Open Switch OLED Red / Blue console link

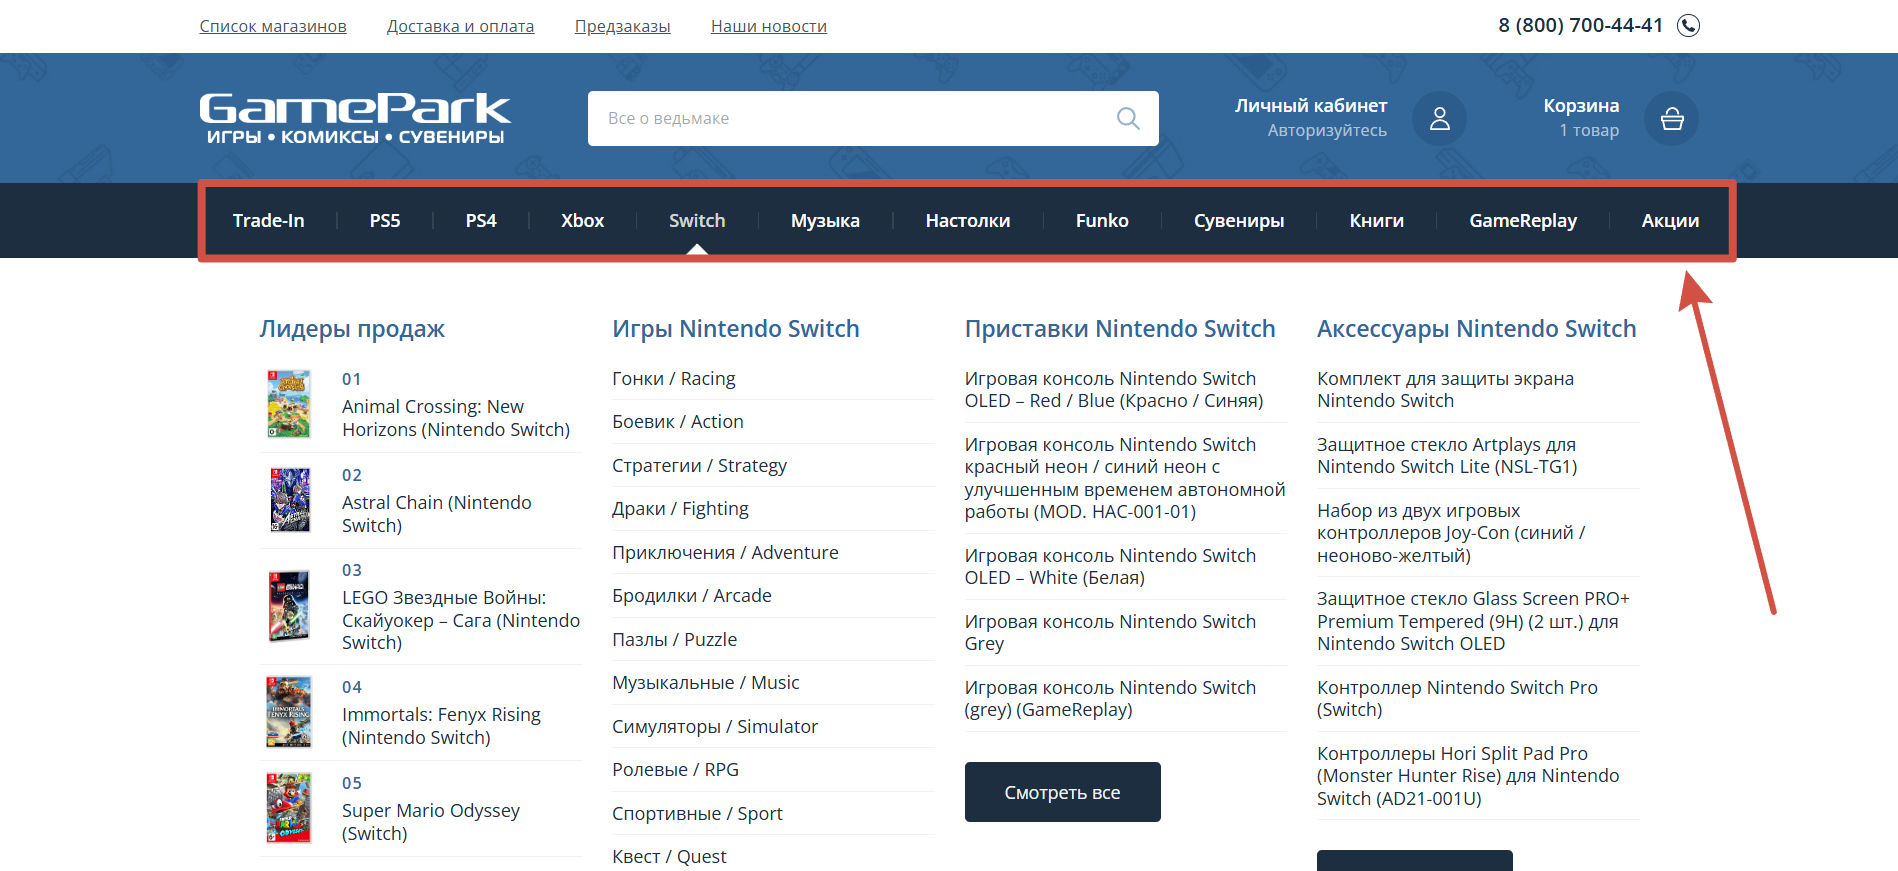[1114, 389]
